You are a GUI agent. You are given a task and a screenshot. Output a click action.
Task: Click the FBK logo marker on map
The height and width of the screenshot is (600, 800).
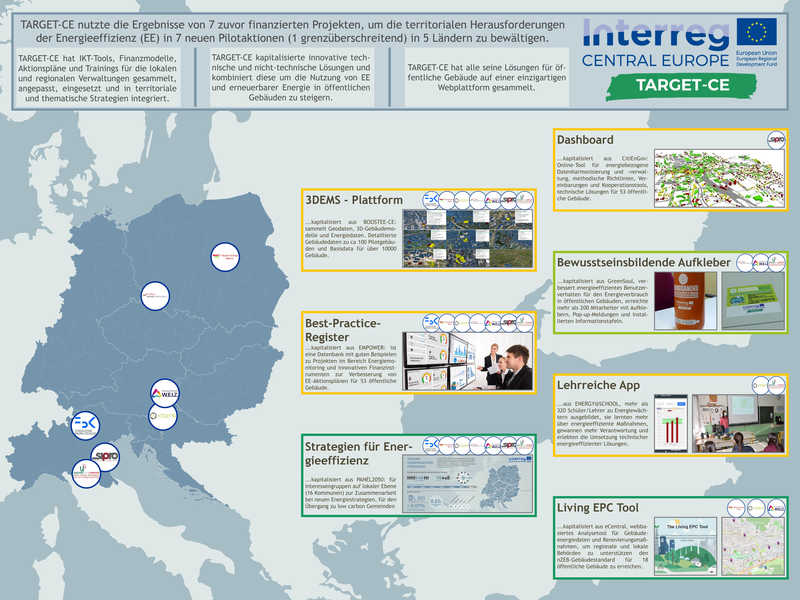coord(85,424)
